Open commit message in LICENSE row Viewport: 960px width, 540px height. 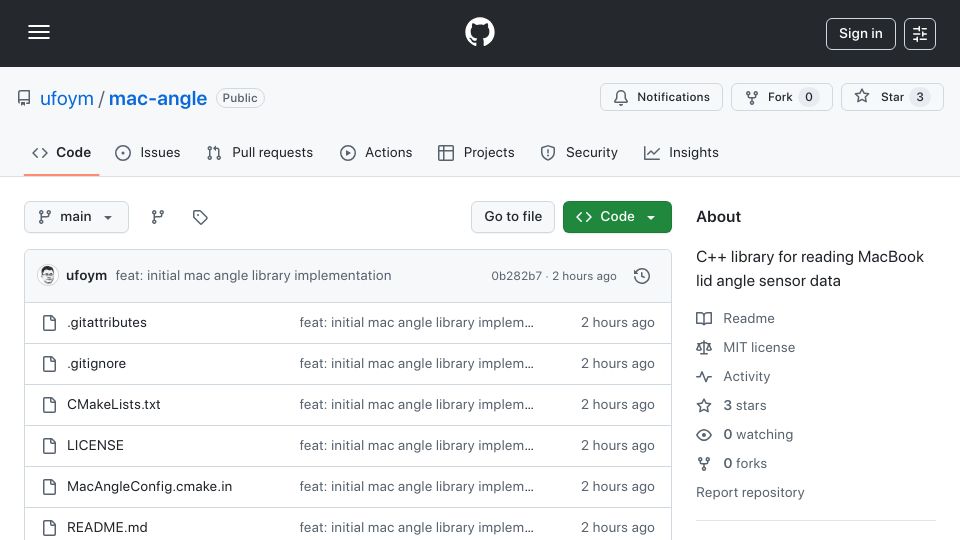pos(416,446)
